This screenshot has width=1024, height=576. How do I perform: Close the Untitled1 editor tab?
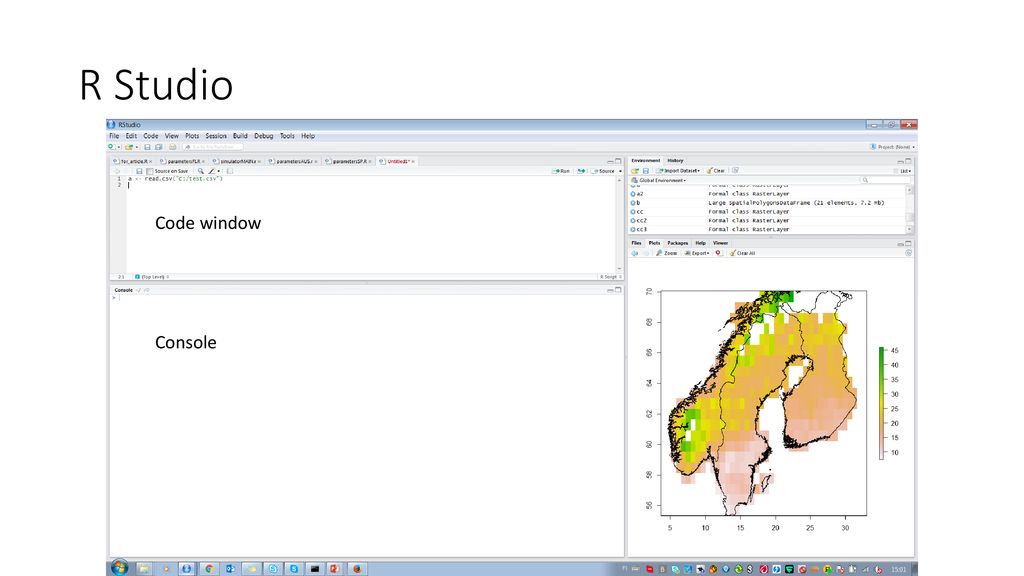[x=413, y=161]
